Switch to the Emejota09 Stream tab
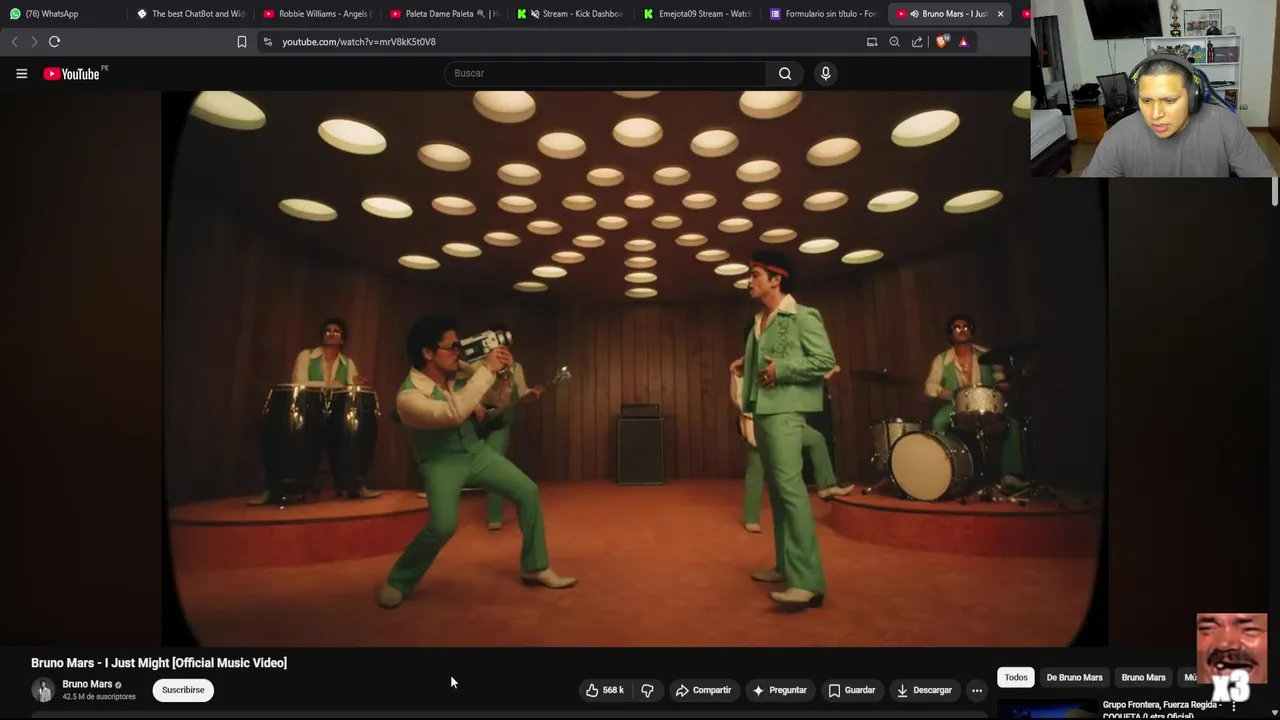Image resolution: width=1280 pixels, height=720 pixels. 697,14
